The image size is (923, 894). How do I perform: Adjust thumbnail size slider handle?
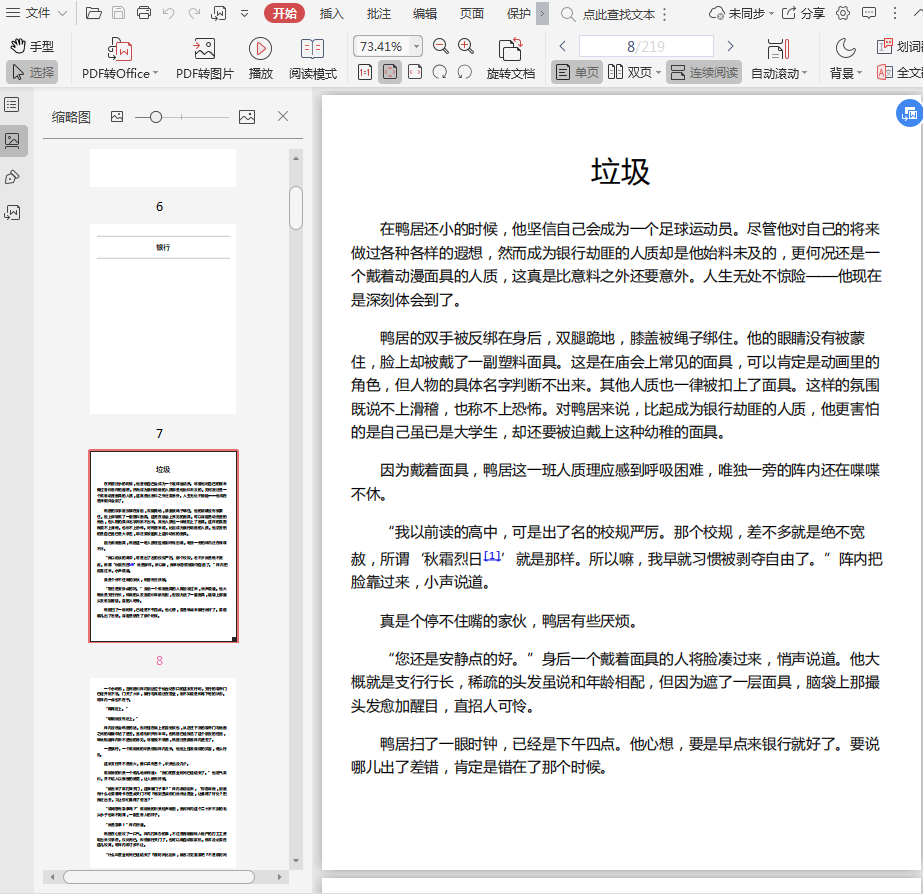(x=155, y=117)
